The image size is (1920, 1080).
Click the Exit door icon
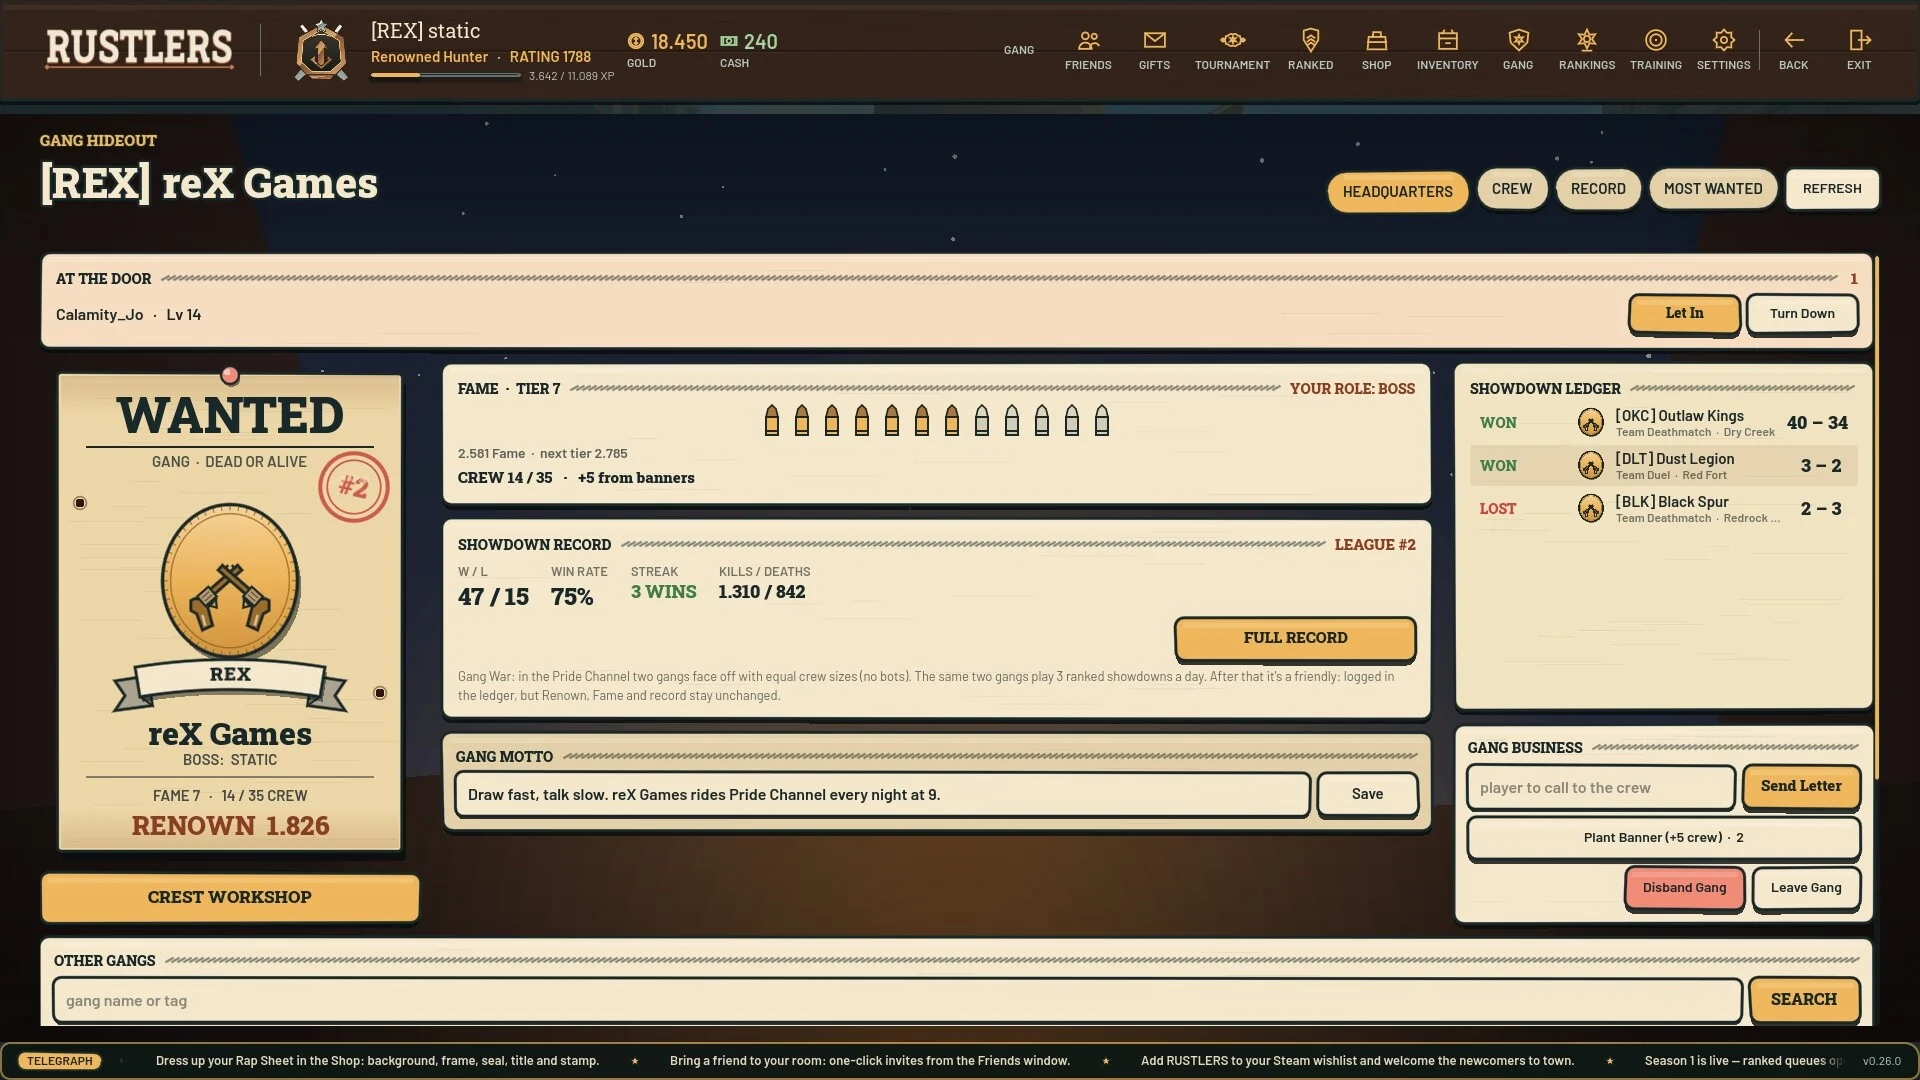click(1859, 41)
